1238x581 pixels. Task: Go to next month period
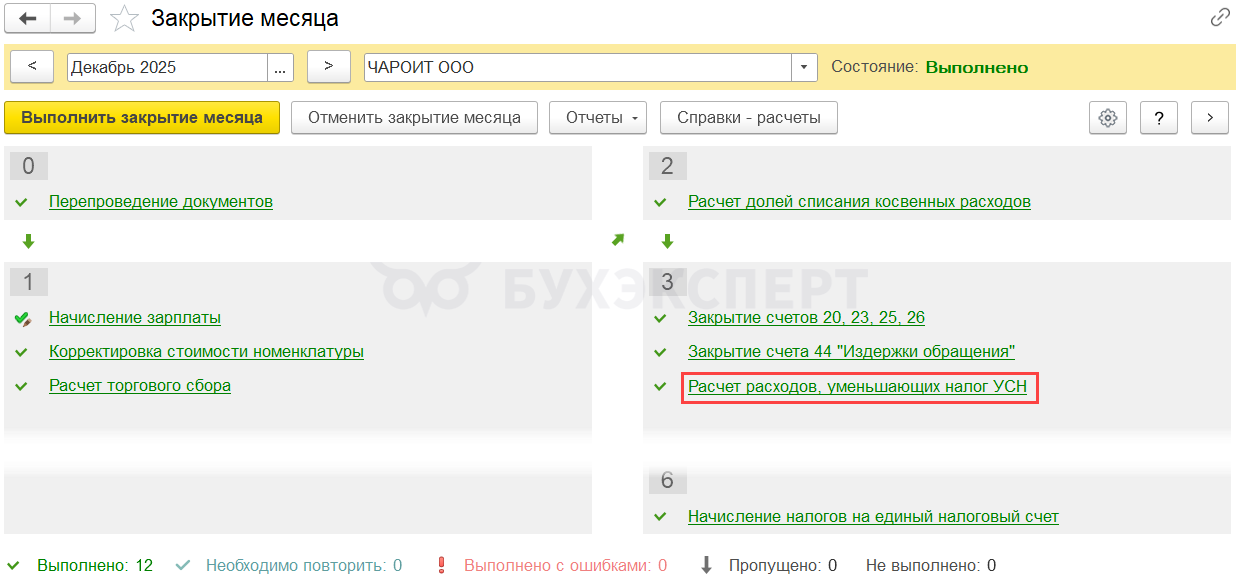click(x=328, y=67)
